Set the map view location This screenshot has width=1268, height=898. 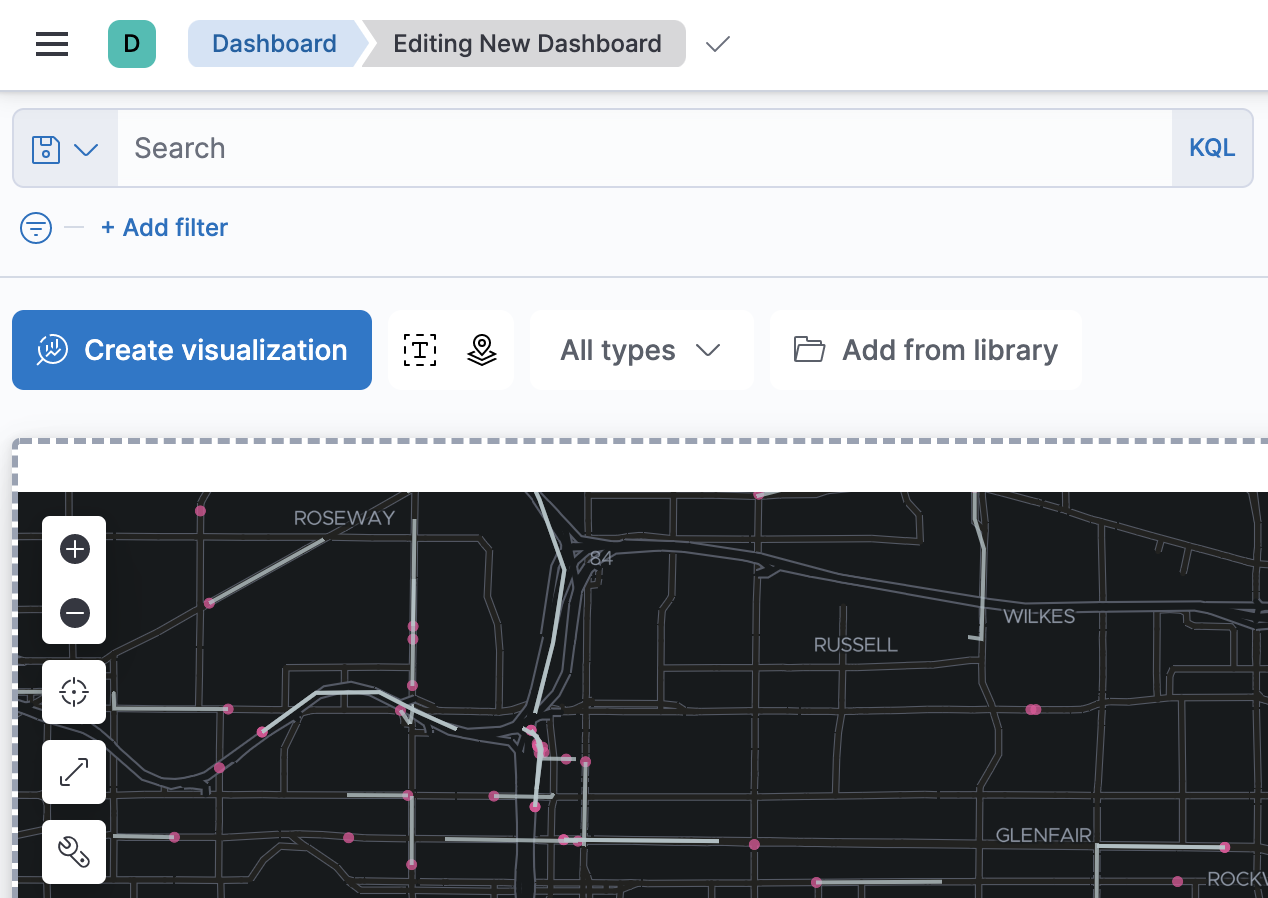click(x=73, y=691)
